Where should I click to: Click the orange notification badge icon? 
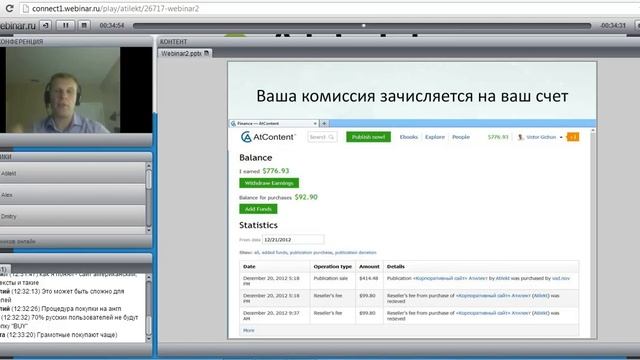[x=573, y=137]
